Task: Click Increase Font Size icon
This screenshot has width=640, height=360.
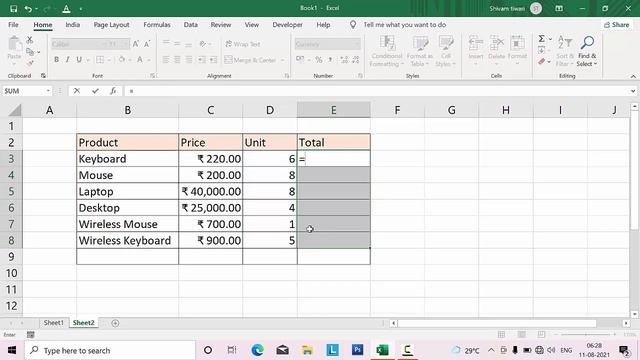Action: pos(136,44)
